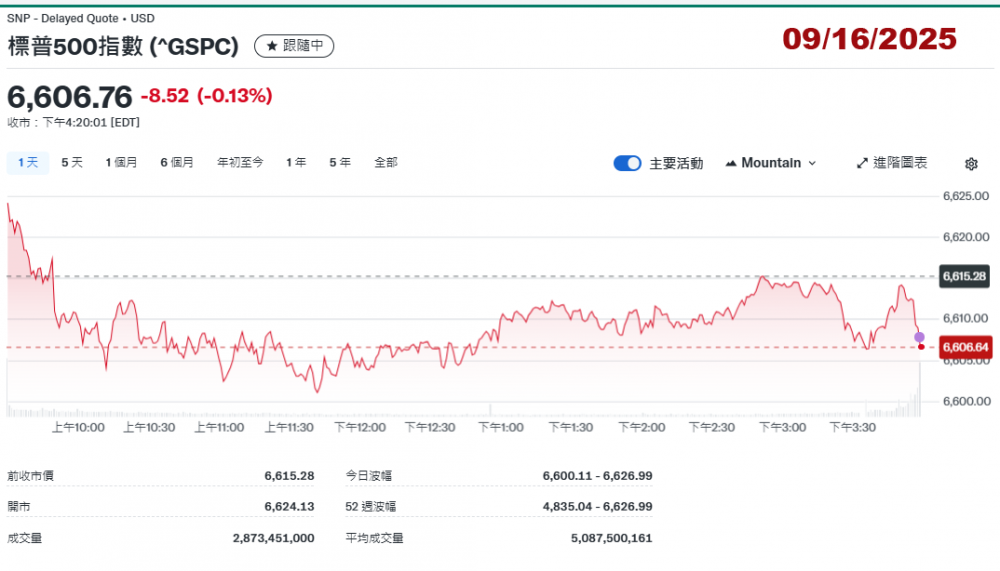Click the 標普500指數 (^GSPC) title
This screenshot has height=571, width=1000.
pos(124,46)
